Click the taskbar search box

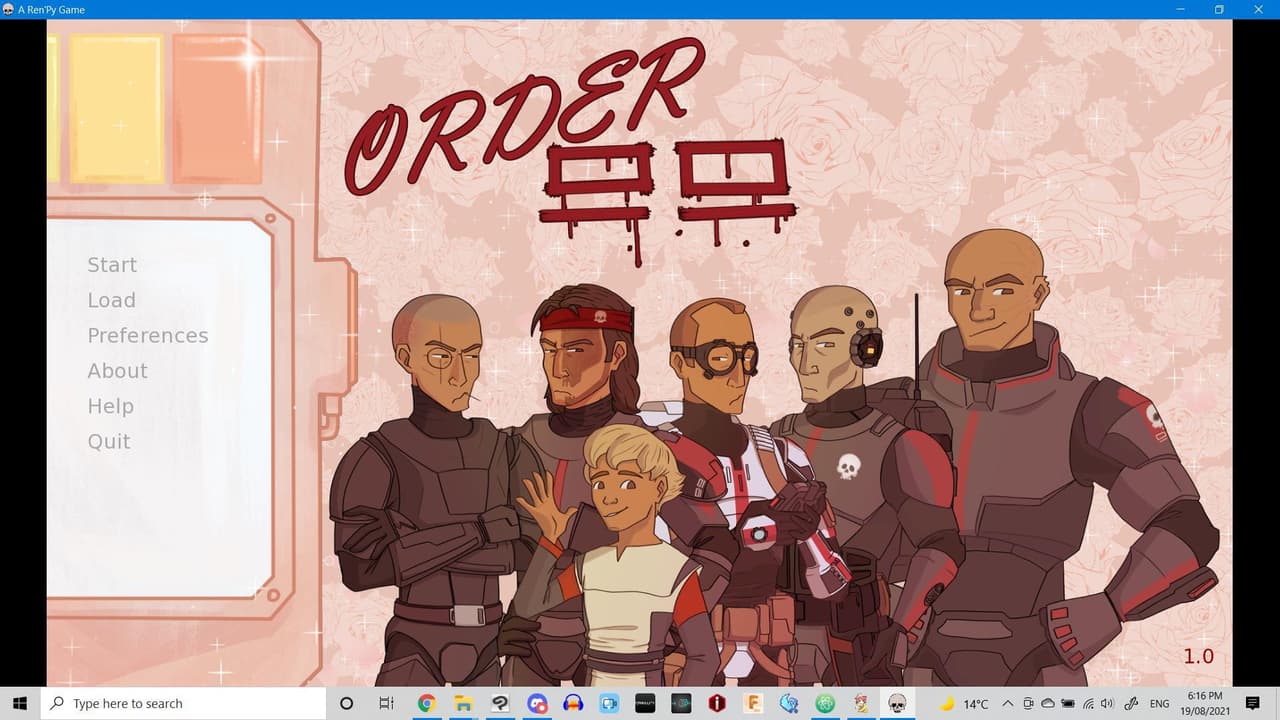pyautogui.click(x=183, y=703)
